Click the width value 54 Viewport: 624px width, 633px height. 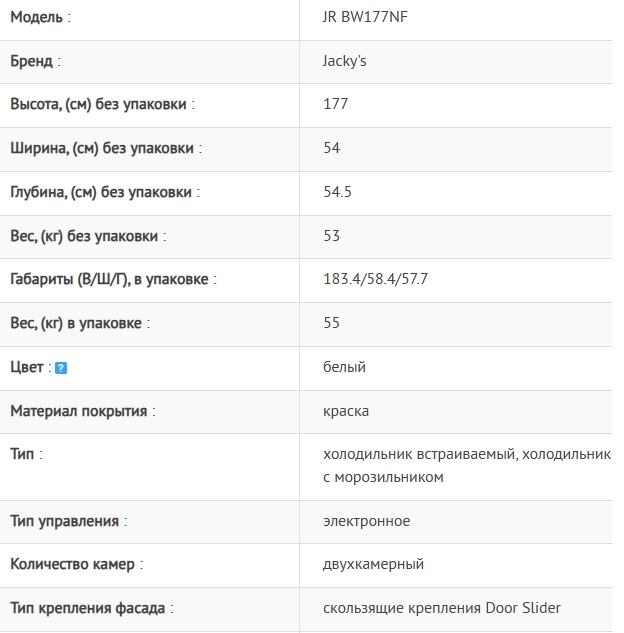[x=332, y=148]
